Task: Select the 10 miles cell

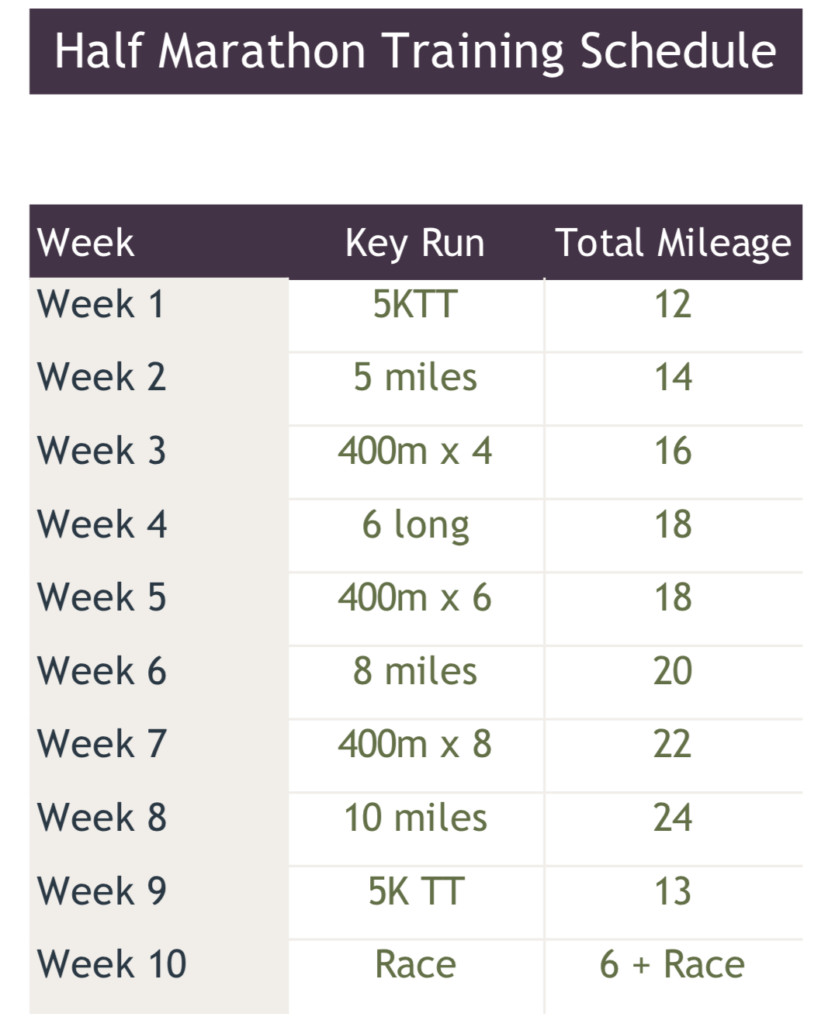Action: coord(415,818)
